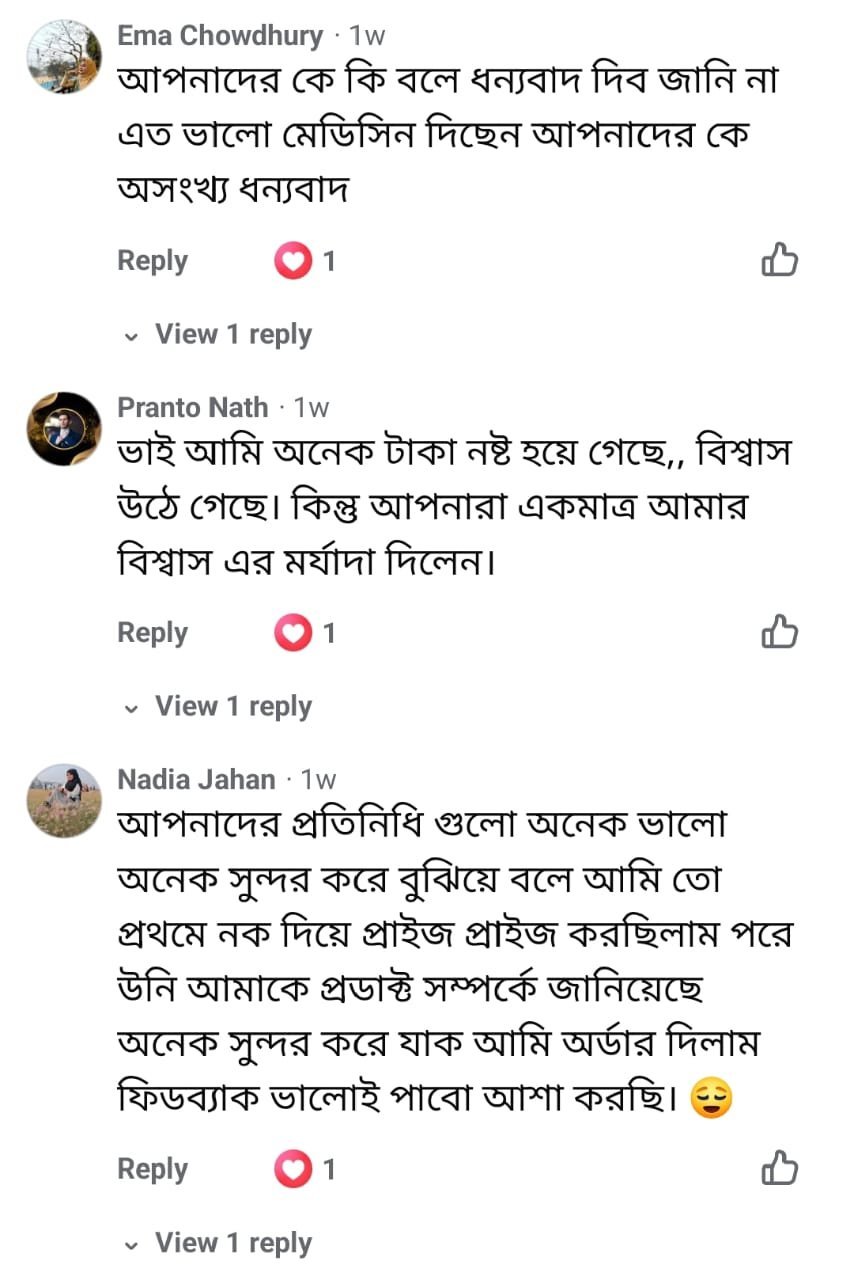This screenshot has width=854, height=1280.
Task: Reply to Pranto Nath's comment
Action: [152, 633]
